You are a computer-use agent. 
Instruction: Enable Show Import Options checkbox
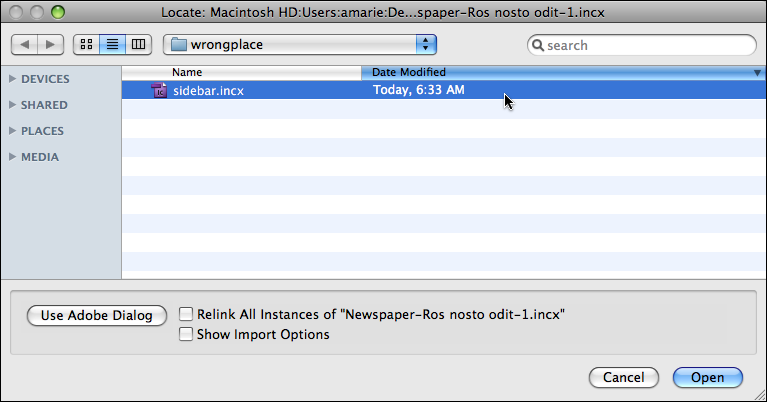tap(186, 334)
